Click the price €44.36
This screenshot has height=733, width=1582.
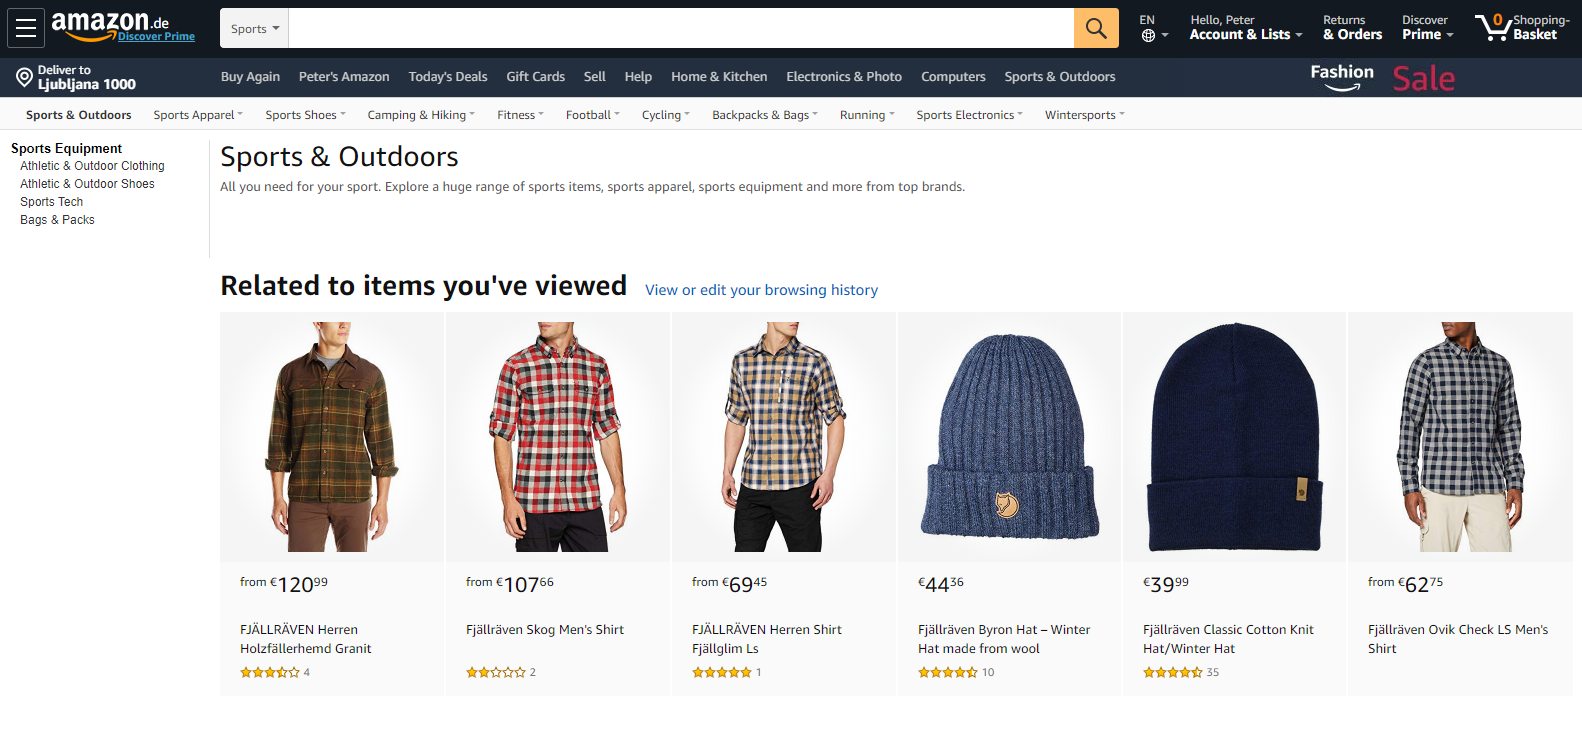point(941,584)
